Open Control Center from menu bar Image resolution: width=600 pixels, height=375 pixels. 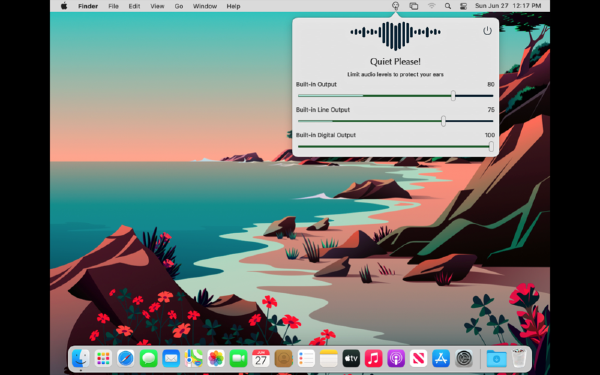(463, 6)
